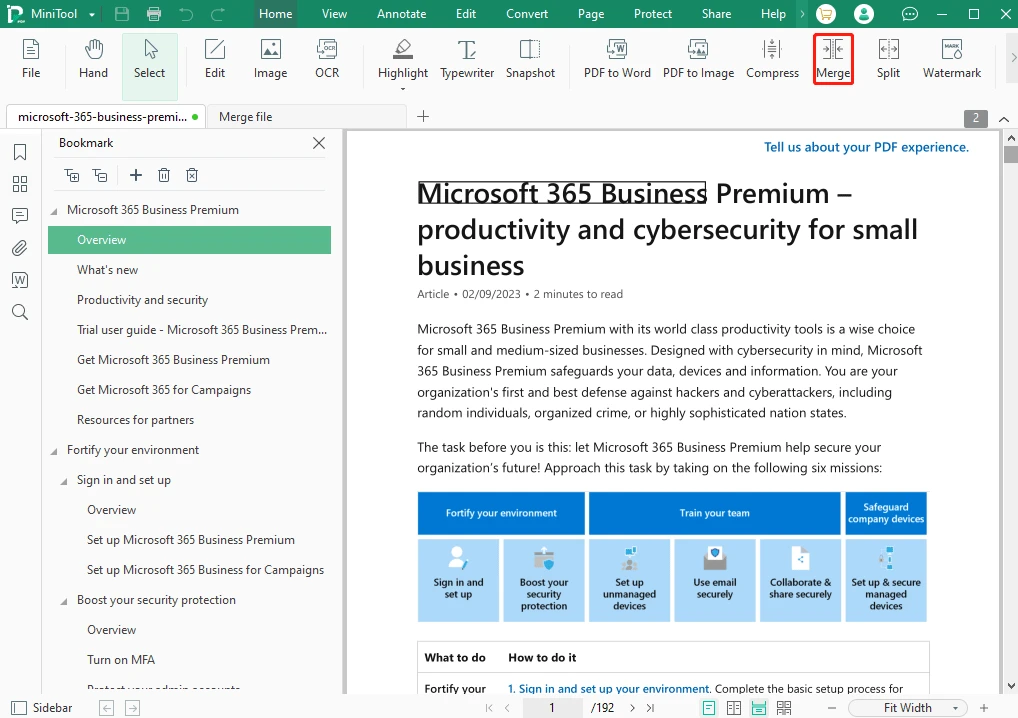Open the Annotate ribbon tab
The width and height of the screenshot is (1018, 718).
[x=401, y=14]
